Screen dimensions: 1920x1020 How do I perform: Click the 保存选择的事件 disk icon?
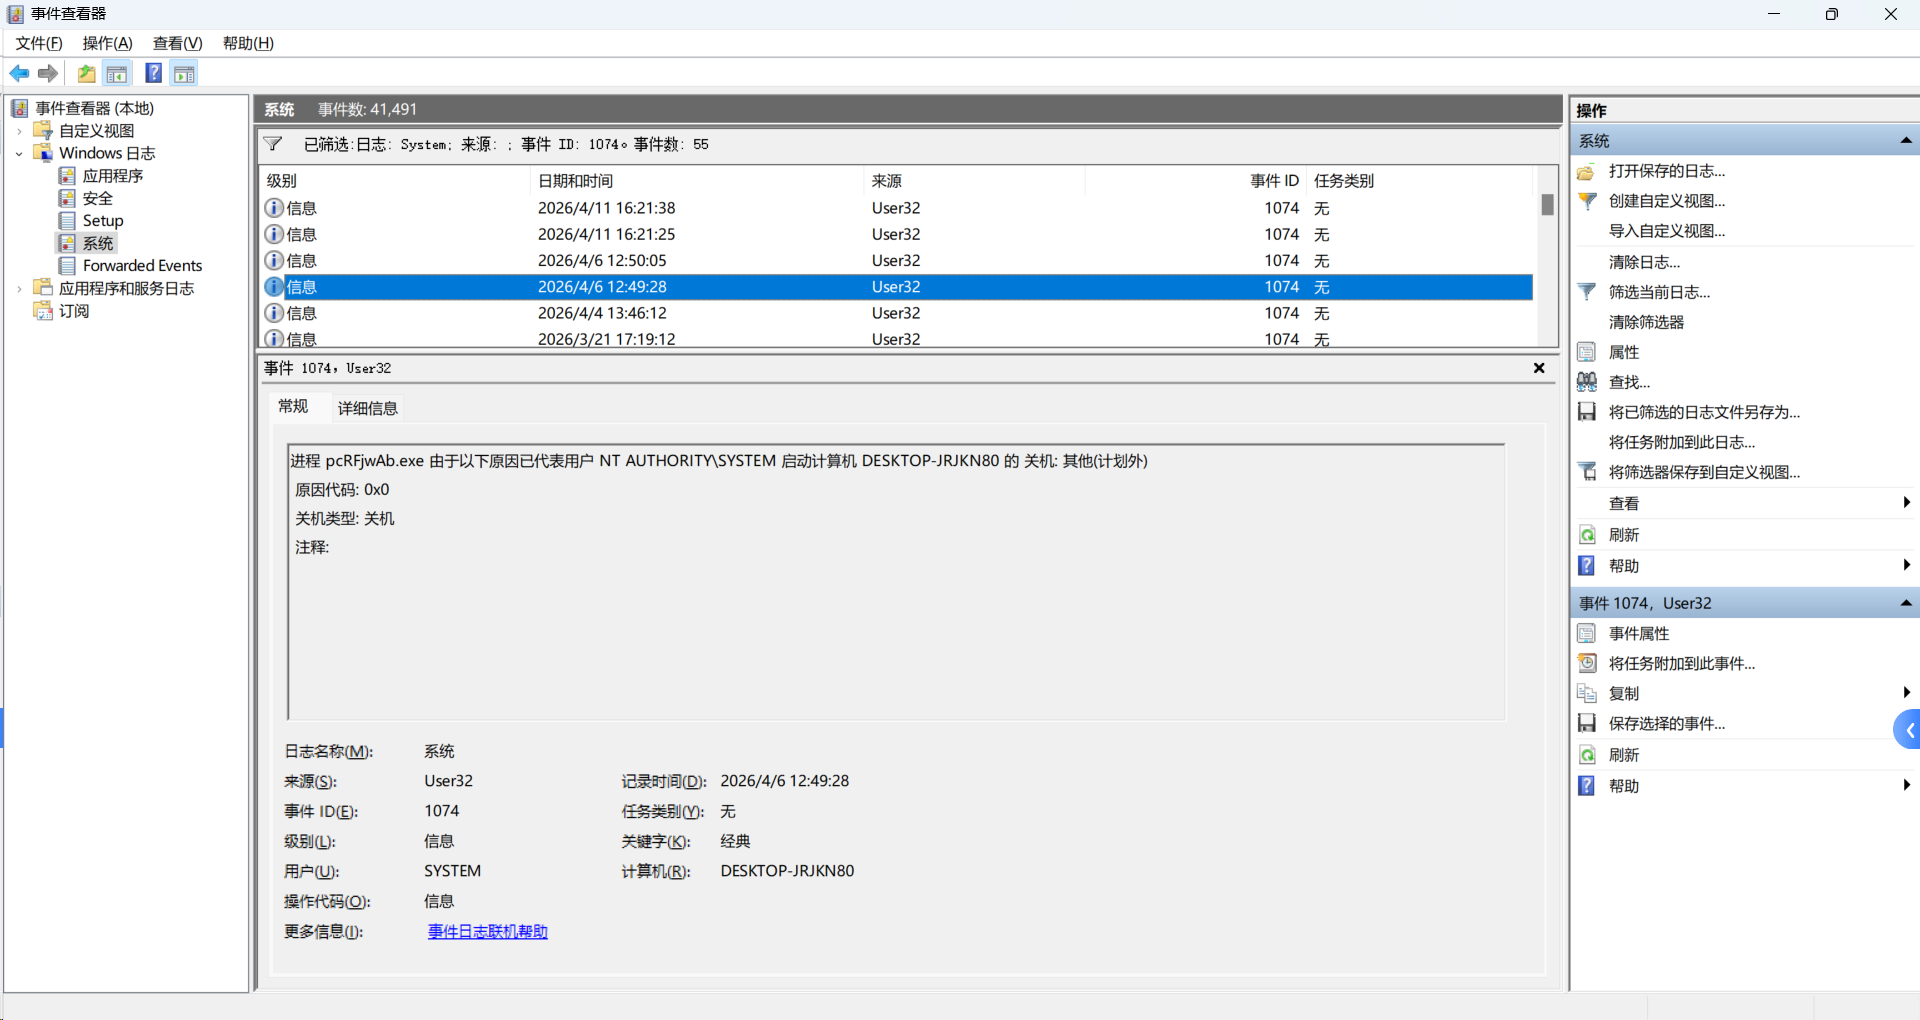1586,723
